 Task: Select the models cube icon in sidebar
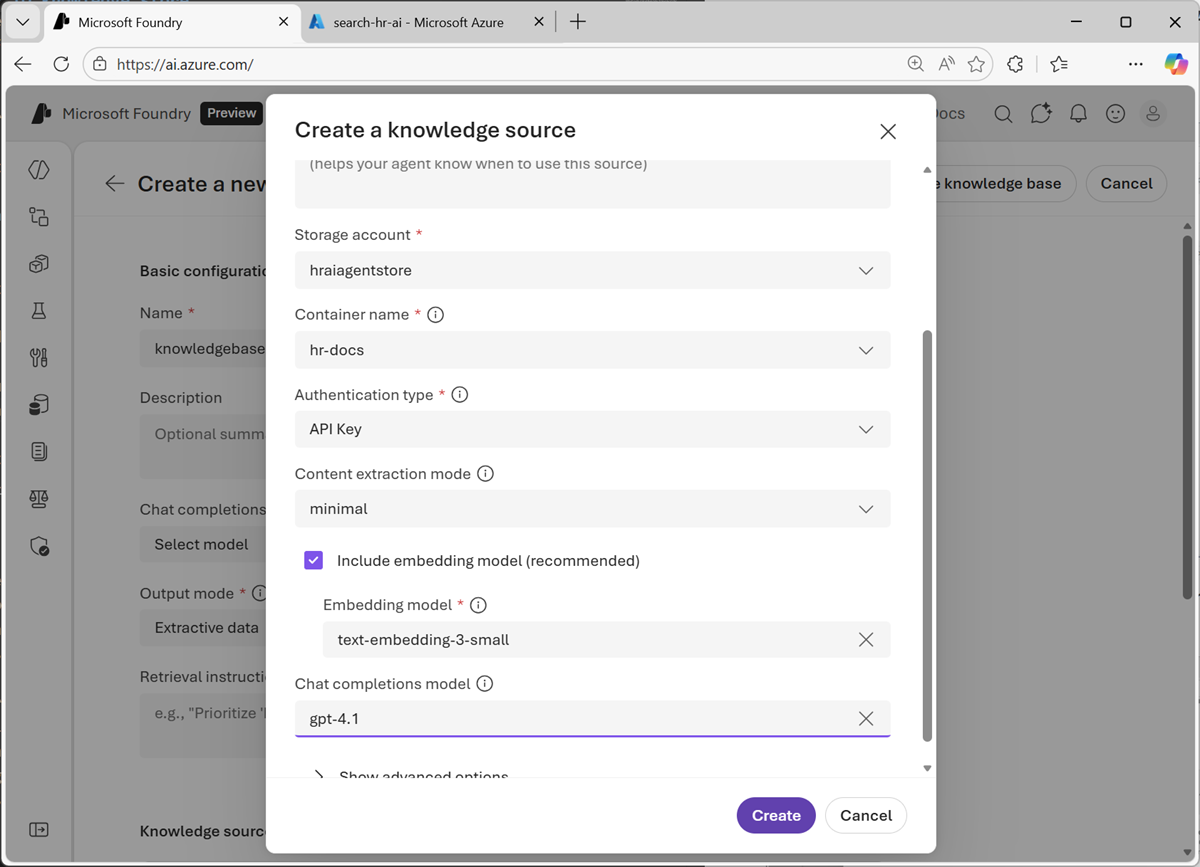38,263
